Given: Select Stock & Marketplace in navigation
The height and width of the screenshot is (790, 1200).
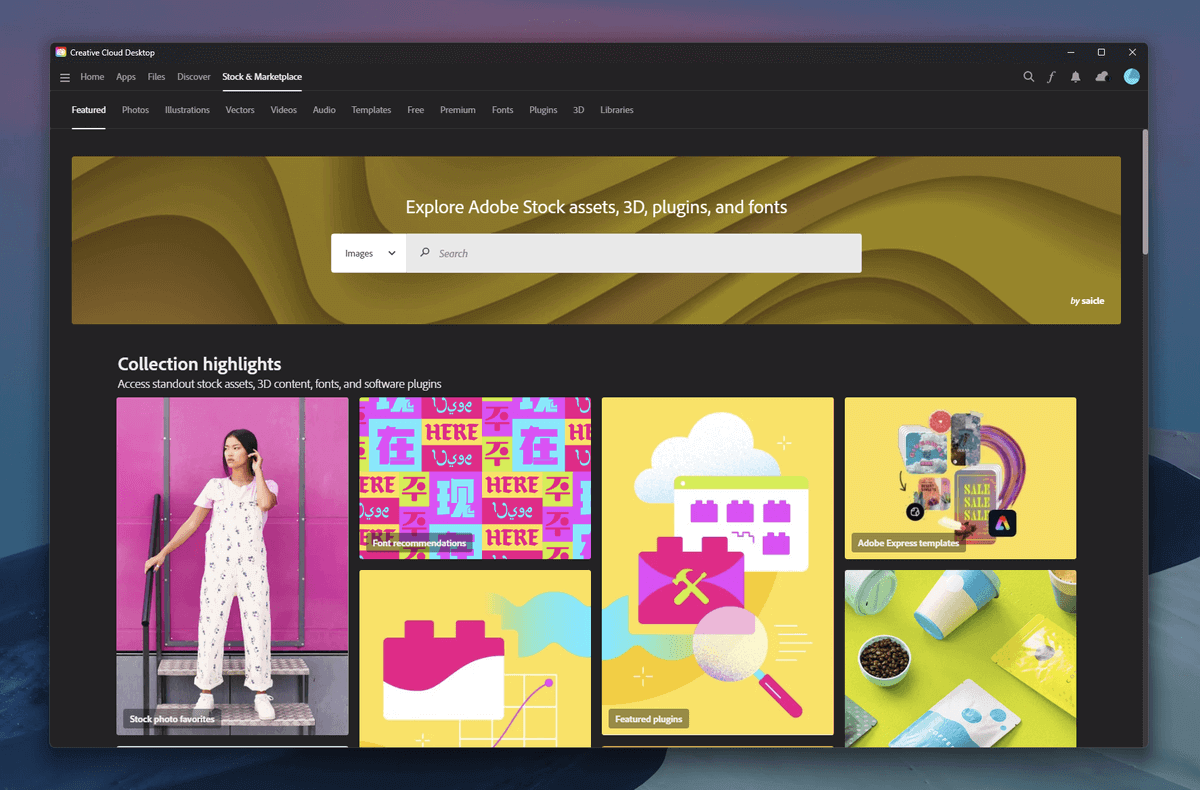Looking at the screenshot, I should 262,77.
